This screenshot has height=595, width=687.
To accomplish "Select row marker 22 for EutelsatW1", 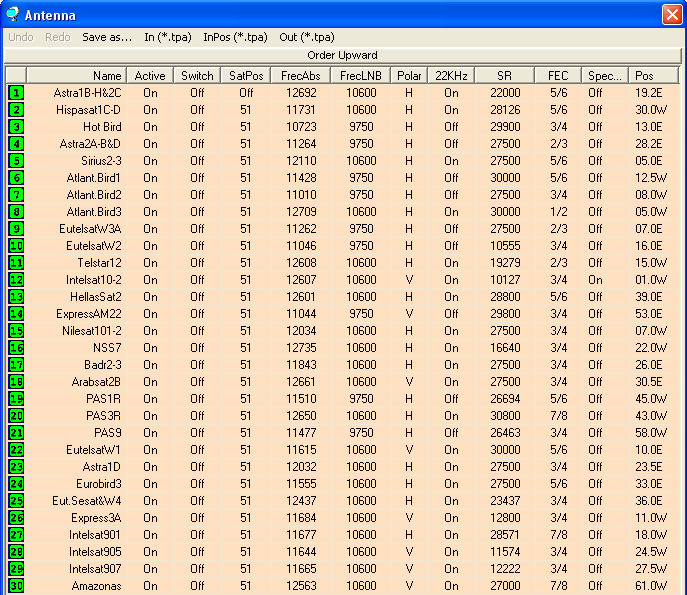I will [x=16, y=450].
